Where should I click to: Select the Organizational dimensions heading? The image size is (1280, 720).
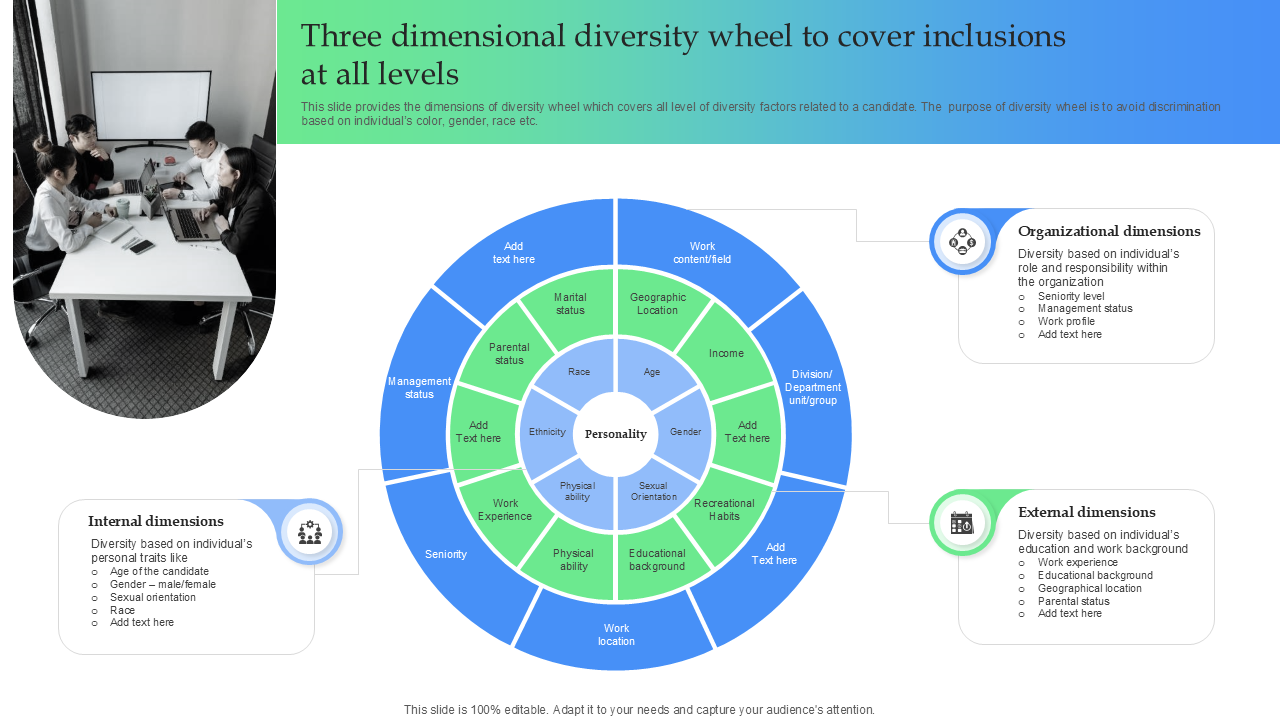click(x=1109, y=232)
